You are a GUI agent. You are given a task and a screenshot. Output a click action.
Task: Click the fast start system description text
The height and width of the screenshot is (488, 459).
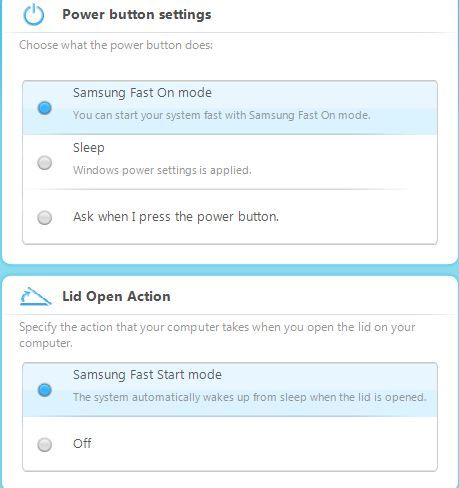[x=222, y=115]
